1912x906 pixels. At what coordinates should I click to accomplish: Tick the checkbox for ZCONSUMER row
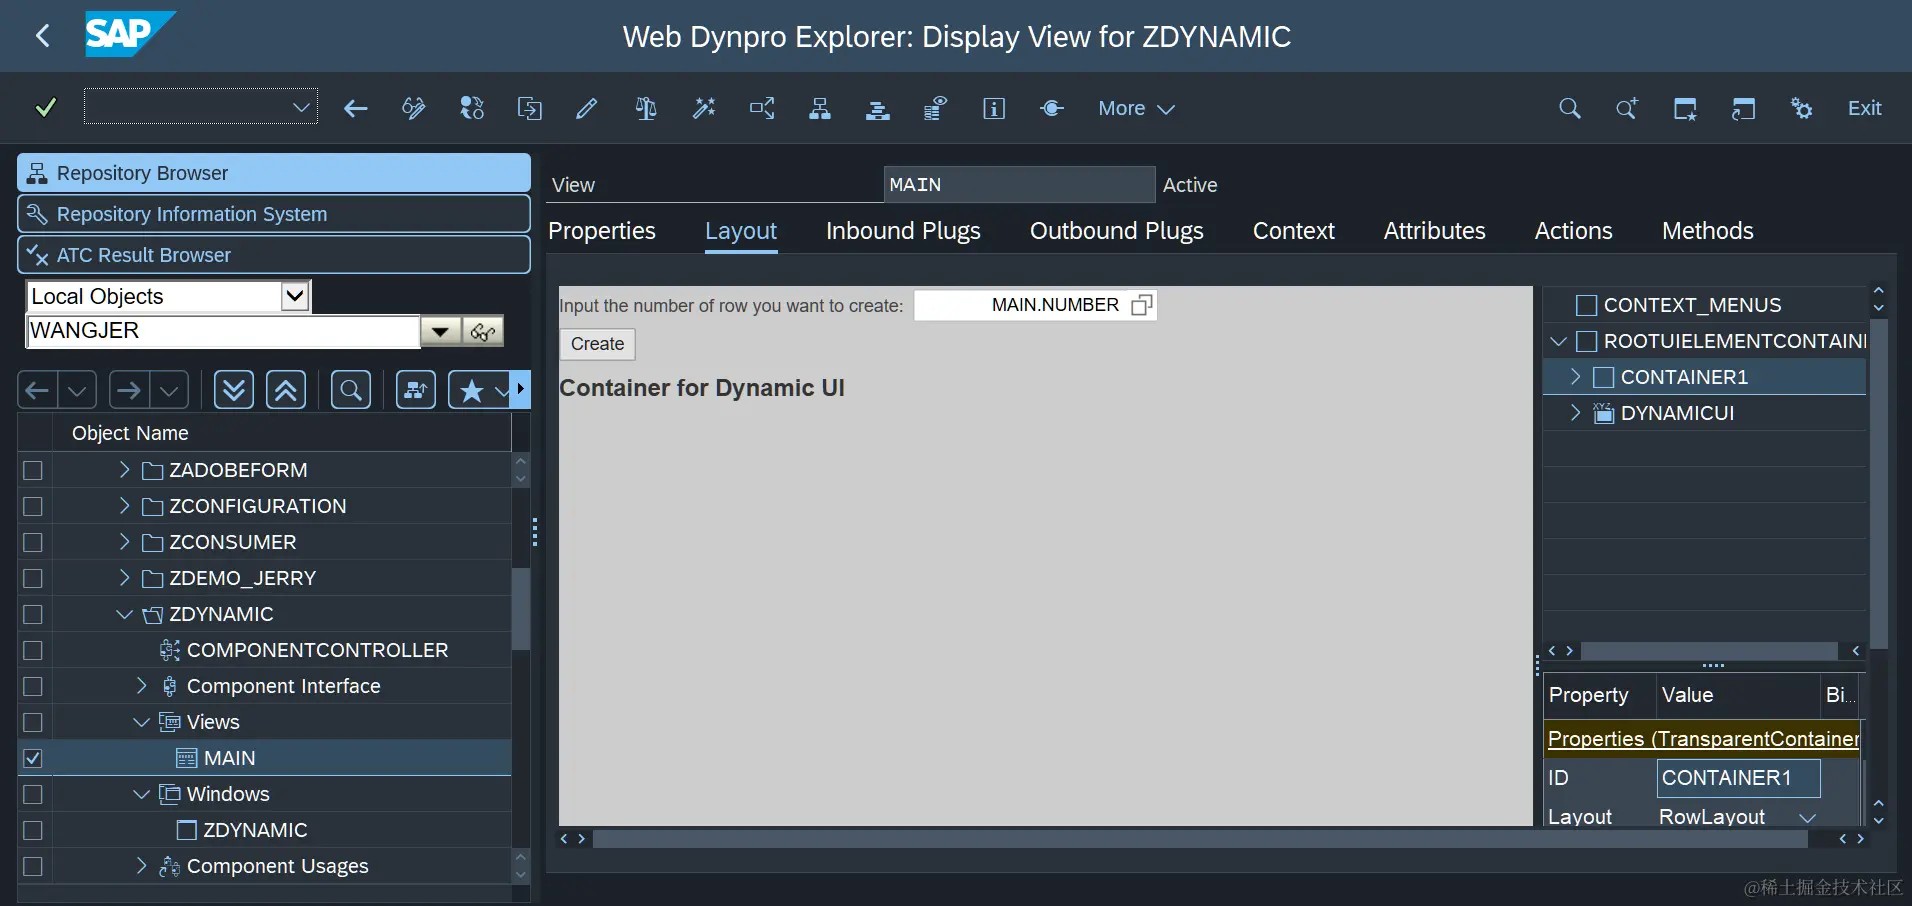(x=33, y=542)
